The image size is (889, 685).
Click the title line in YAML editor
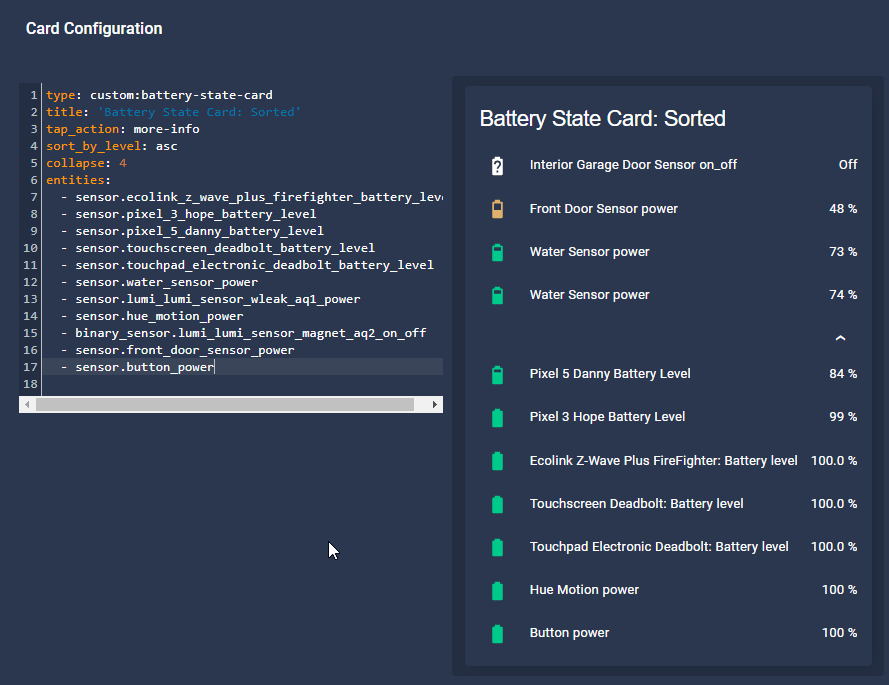point(173,112)
